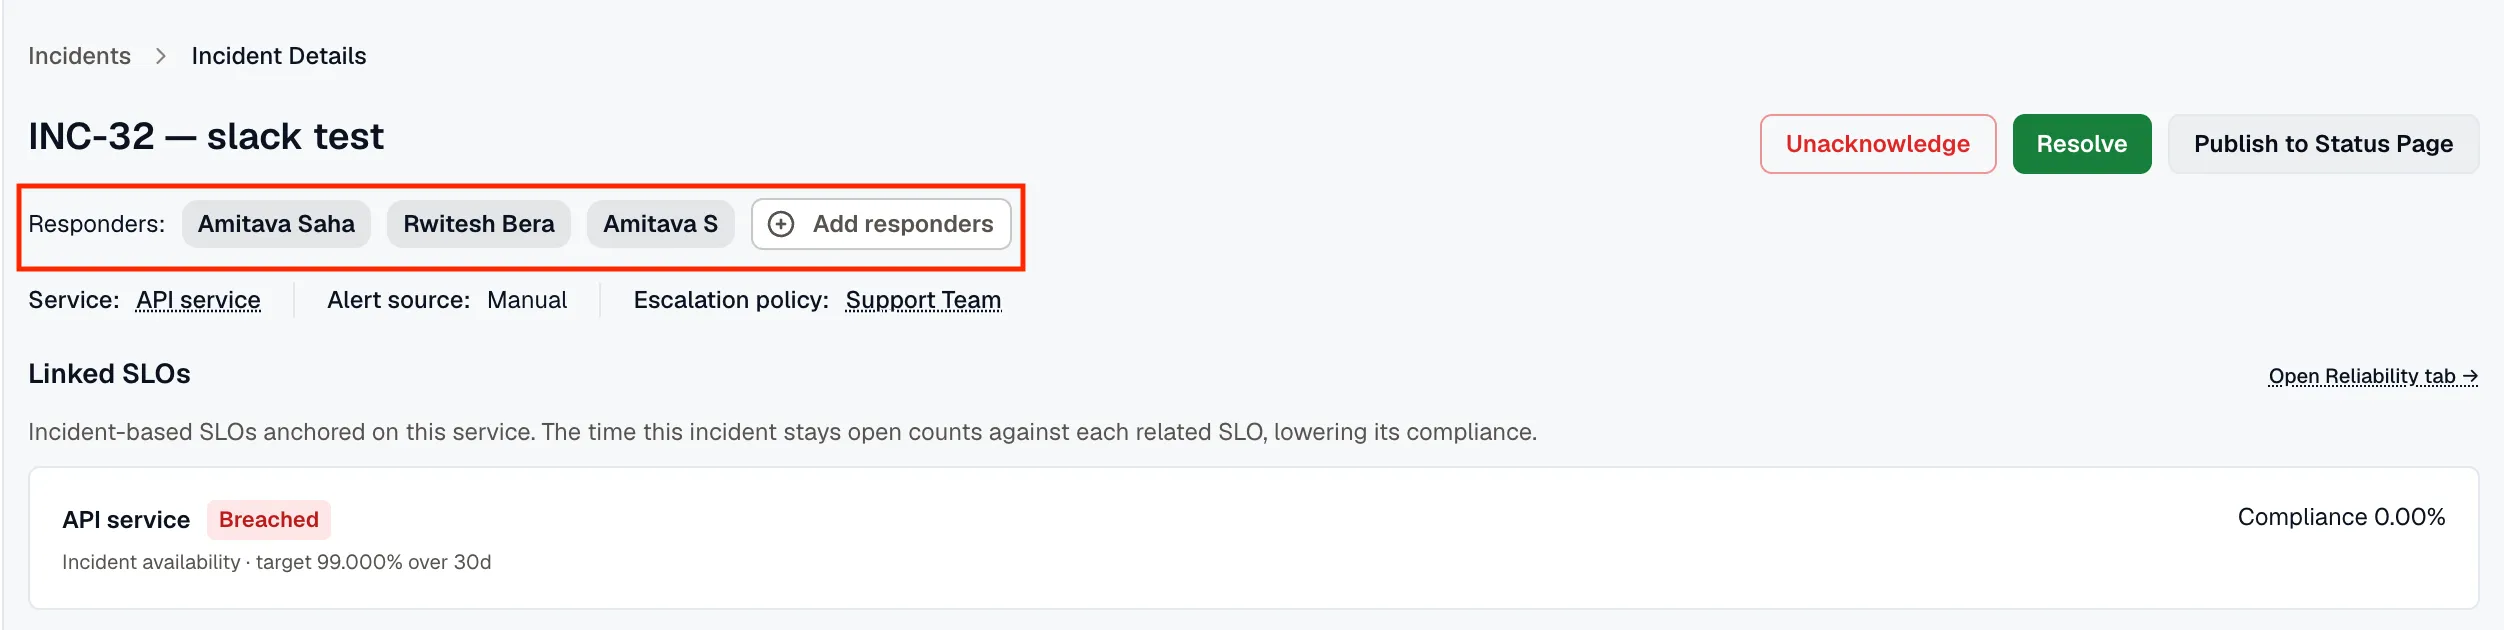Open the Reliability tab link
This screenshot has height=630, width=2504.
(x=2373, y=376)
